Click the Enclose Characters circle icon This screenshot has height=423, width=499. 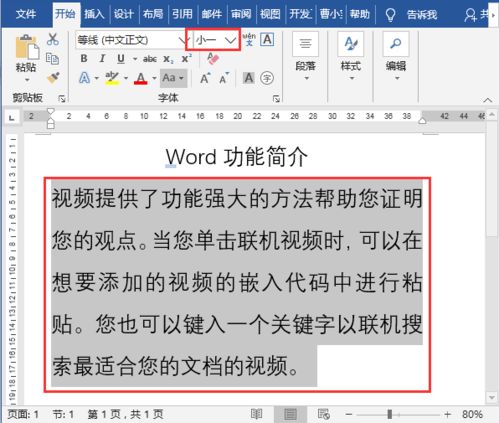pyautogui.click(x=267, y=78)
